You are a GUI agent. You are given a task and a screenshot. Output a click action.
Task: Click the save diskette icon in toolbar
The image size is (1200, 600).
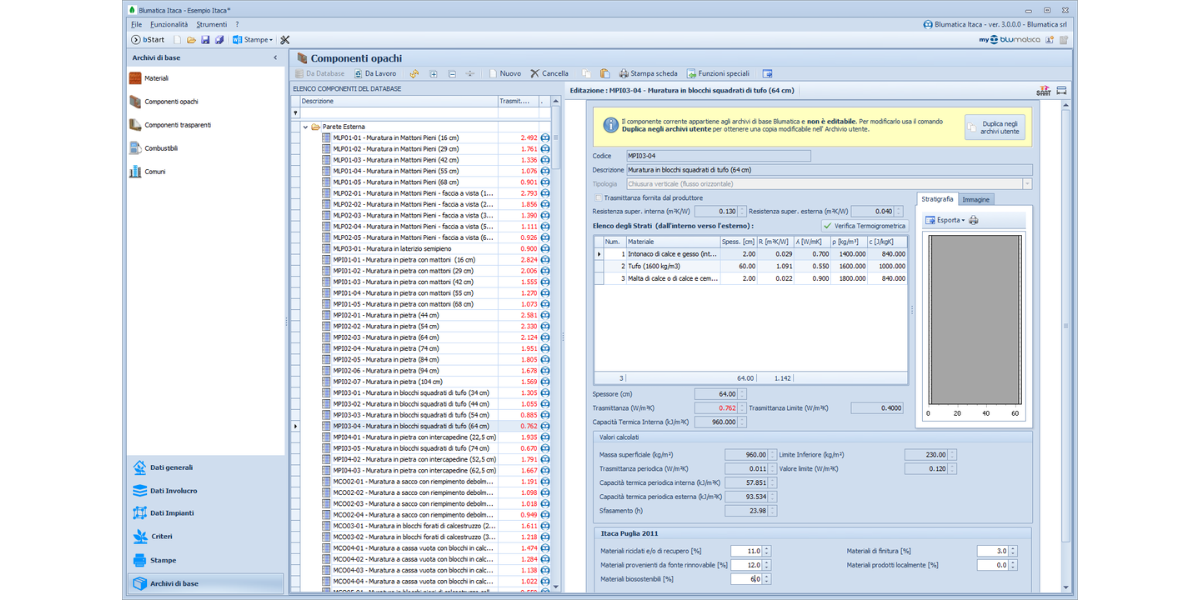click(x=205, y=40)
